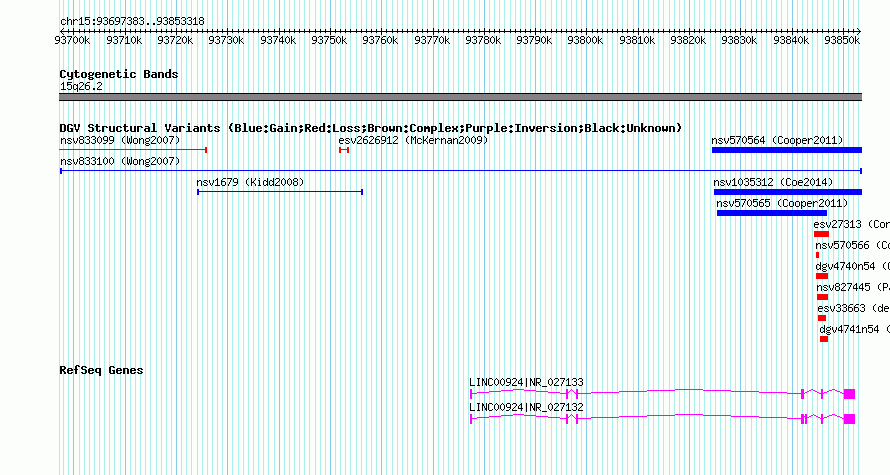Select the blue nsv570564 gain bar
Screen dimensions: 890x475
click(x=787, y=150)
